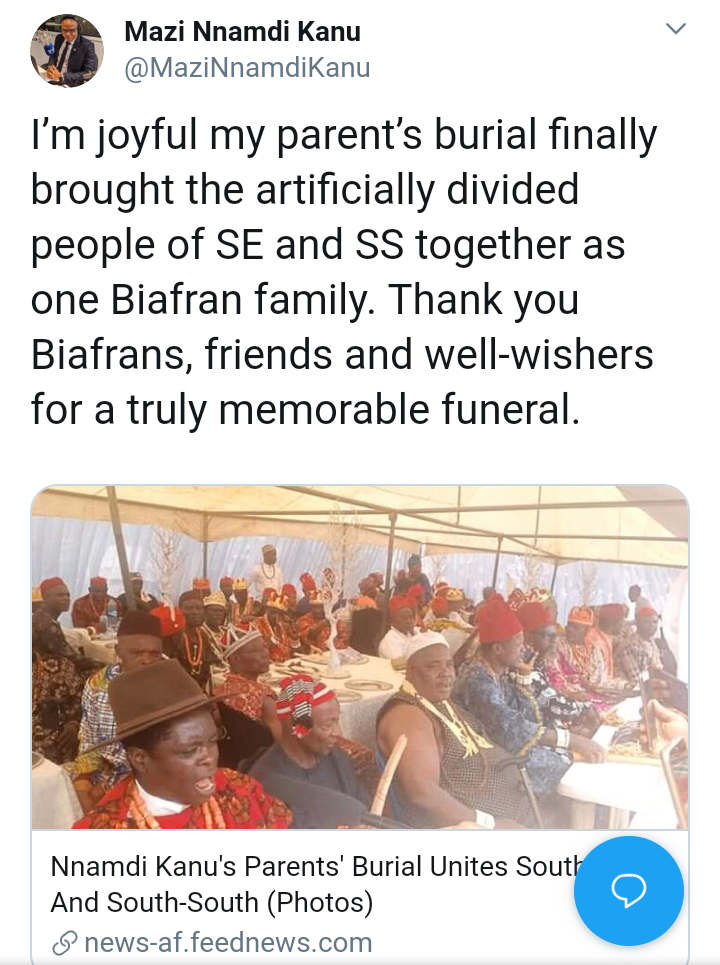Image resolution: width=720 pixels, height=965 pixels.
Task: Open the Mazi Nnamdi Kanu display name
Action: [242, 31]
